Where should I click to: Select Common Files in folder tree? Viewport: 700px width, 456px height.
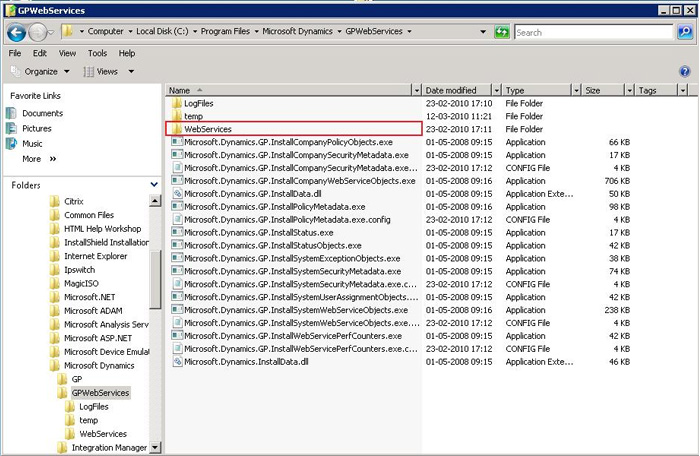(89, 215)
